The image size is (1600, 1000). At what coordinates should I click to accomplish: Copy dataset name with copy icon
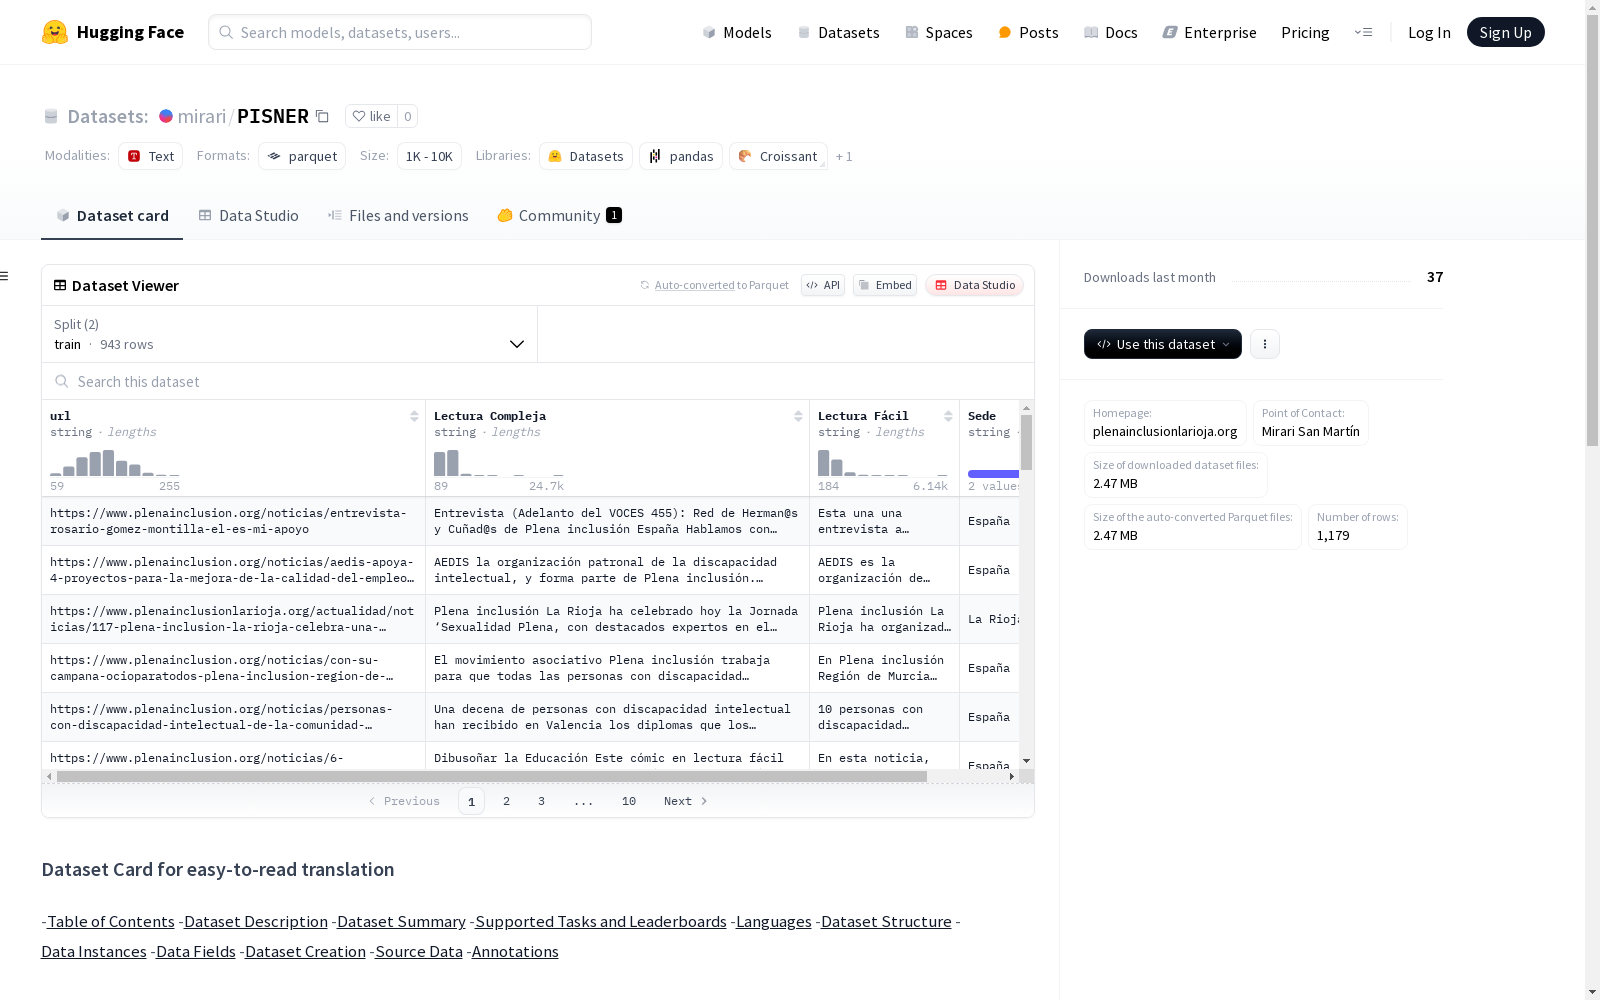pos(322,116)
